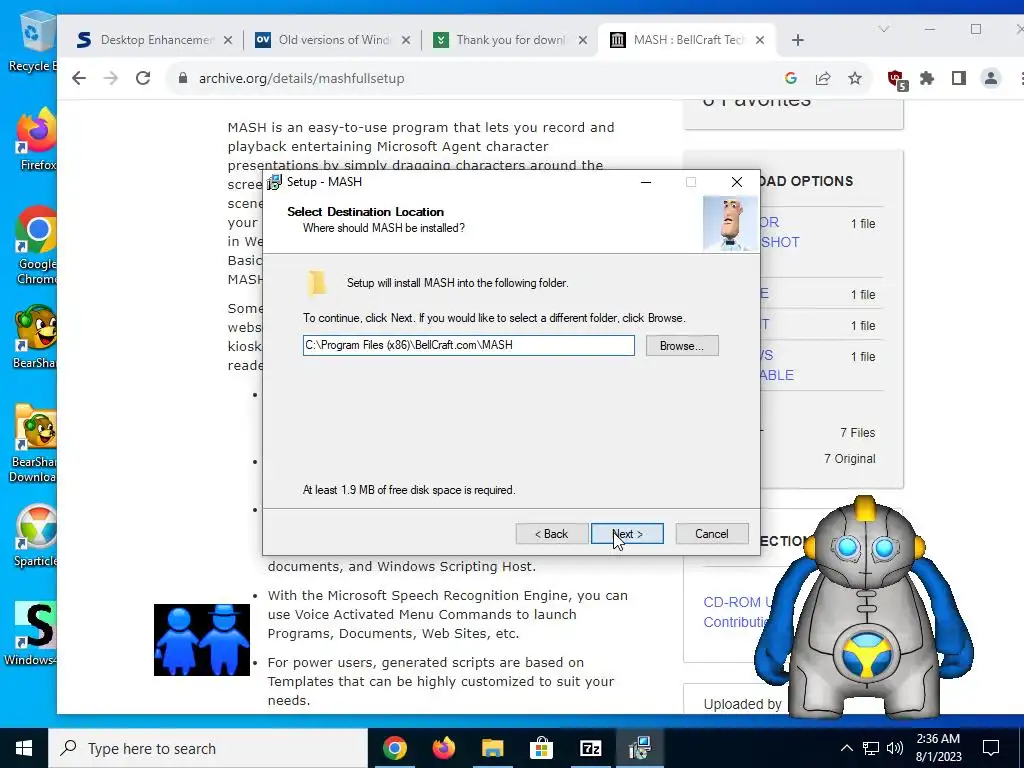Go forward in browser history

coord(111,78)
